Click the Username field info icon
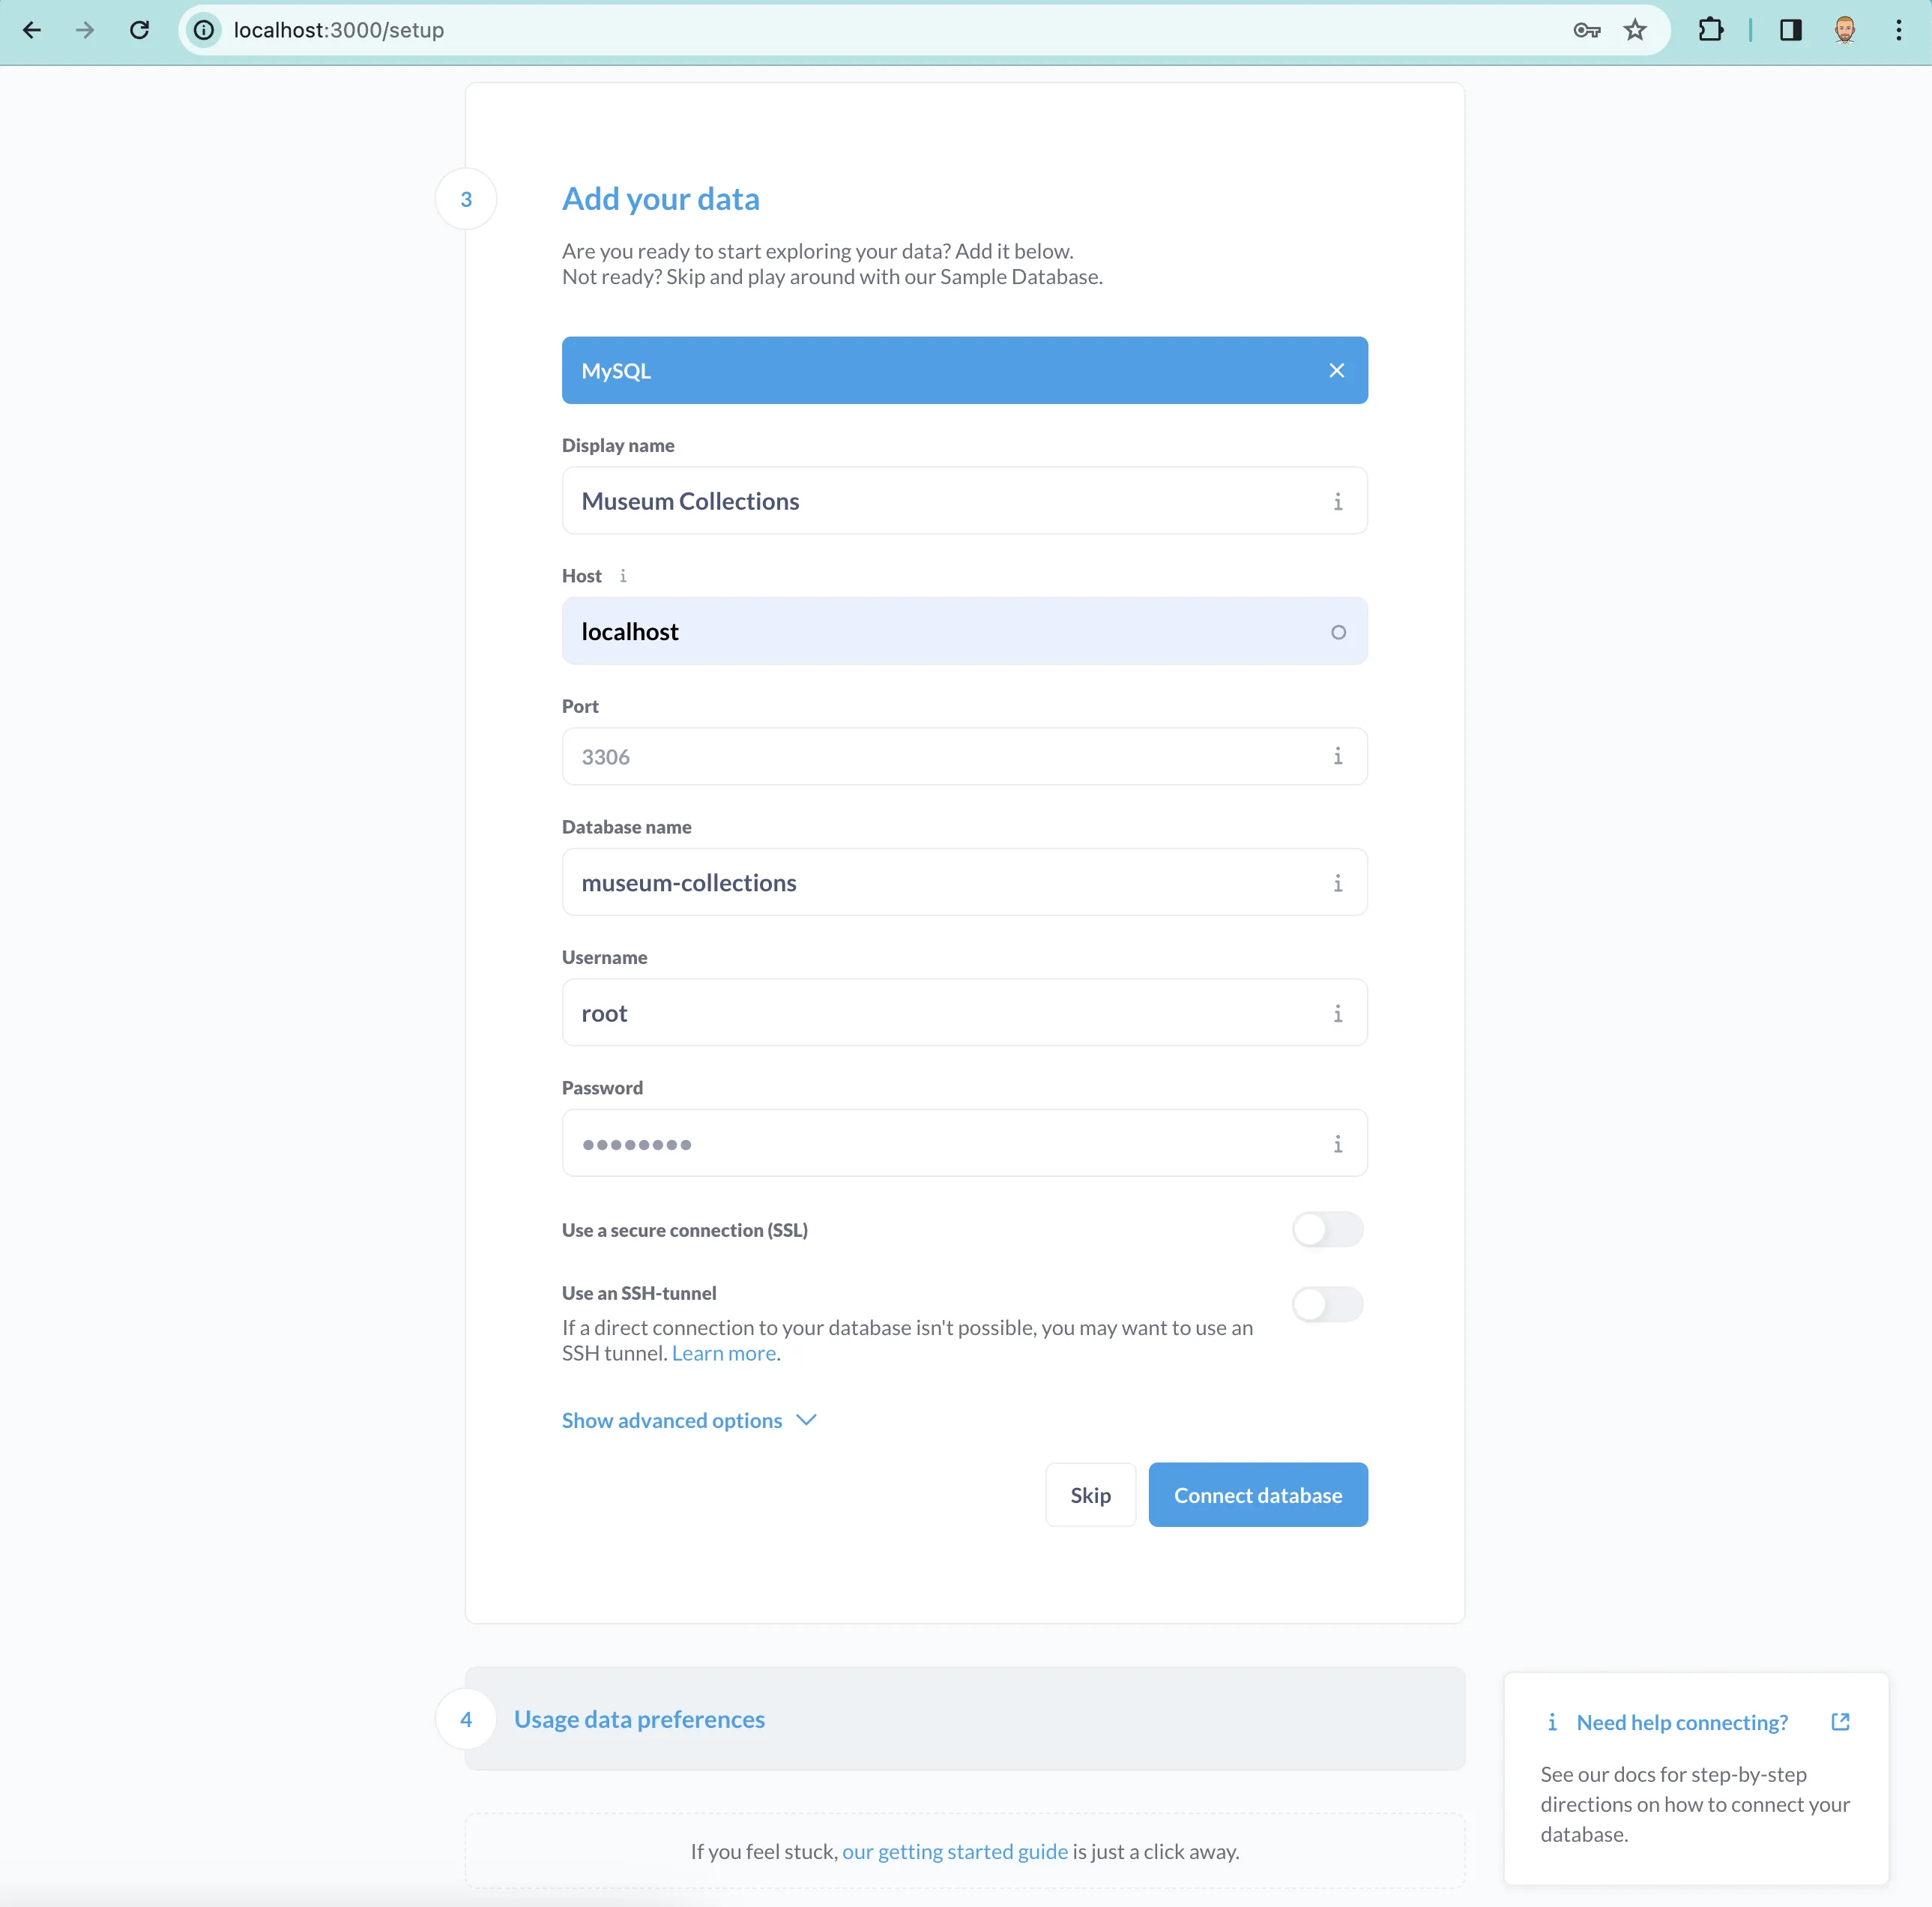The width and height of the screenshot is (1932, 1907). coord(1337,1013)
